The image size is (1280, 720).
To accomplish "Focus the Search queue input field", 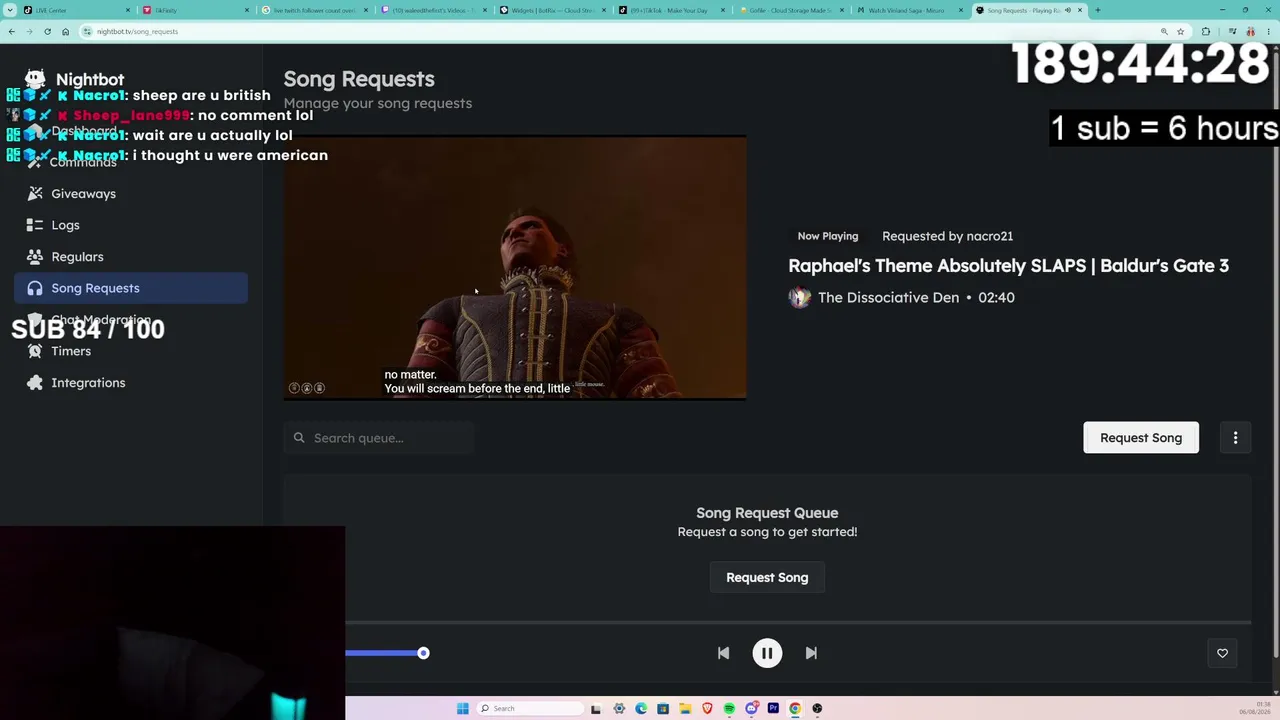I will (378, 438).
